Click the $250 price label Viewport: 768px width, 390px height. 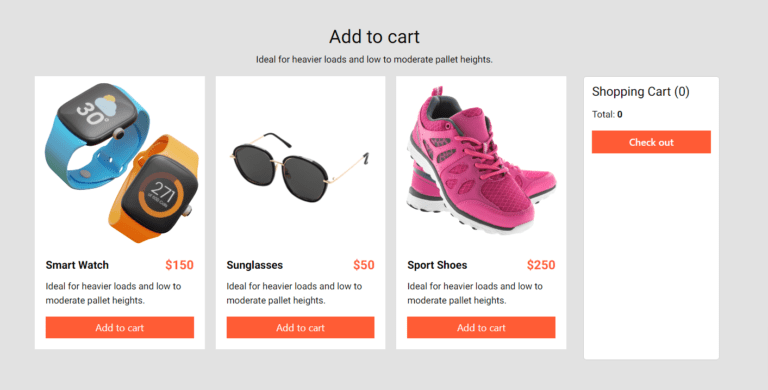coord(541,265)
